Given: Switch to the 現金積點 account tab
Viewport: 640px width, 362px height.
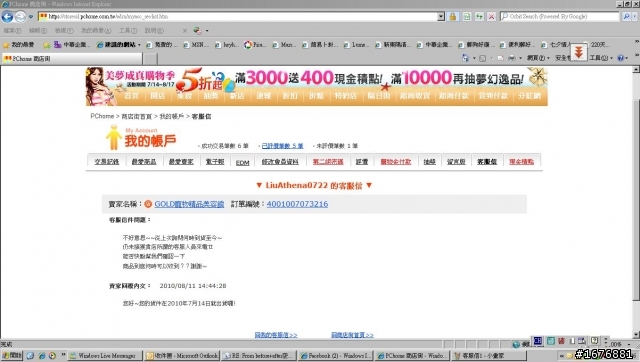Looking at the screenshot, I should [x=522, y=162].
